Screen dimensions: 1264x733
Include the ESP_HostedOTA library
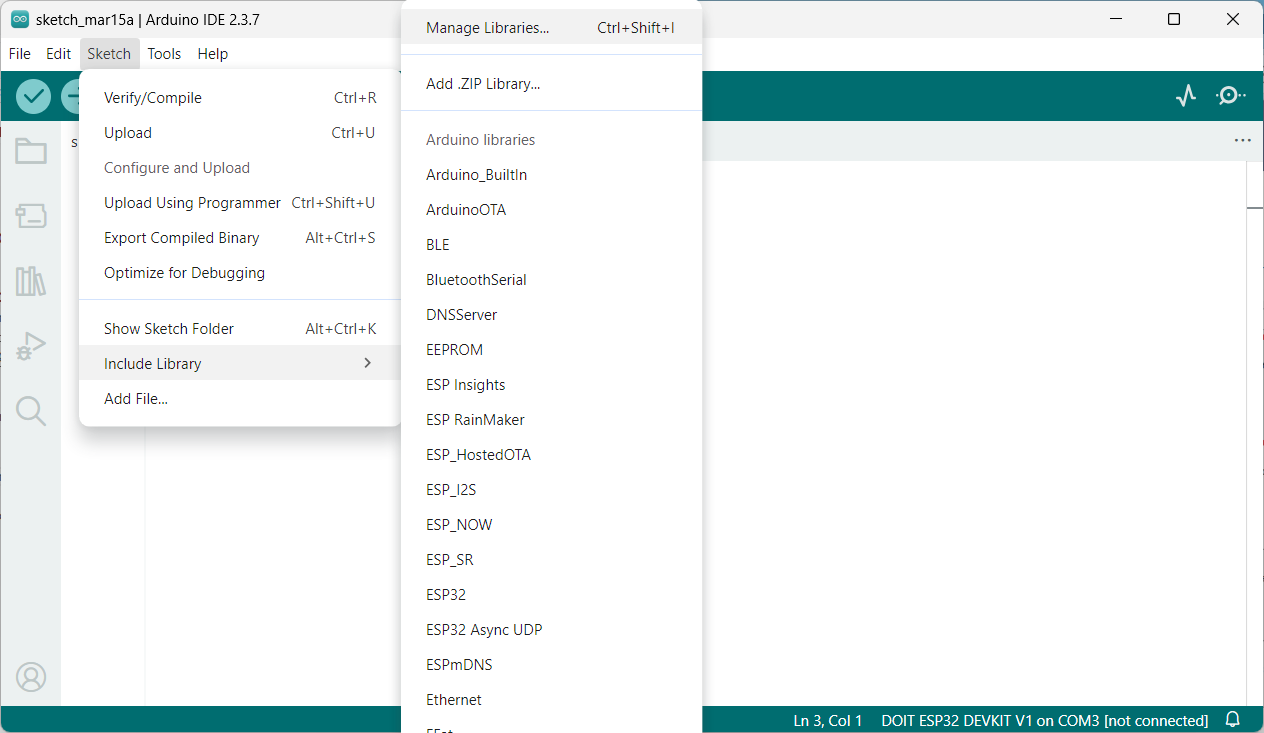551,455
